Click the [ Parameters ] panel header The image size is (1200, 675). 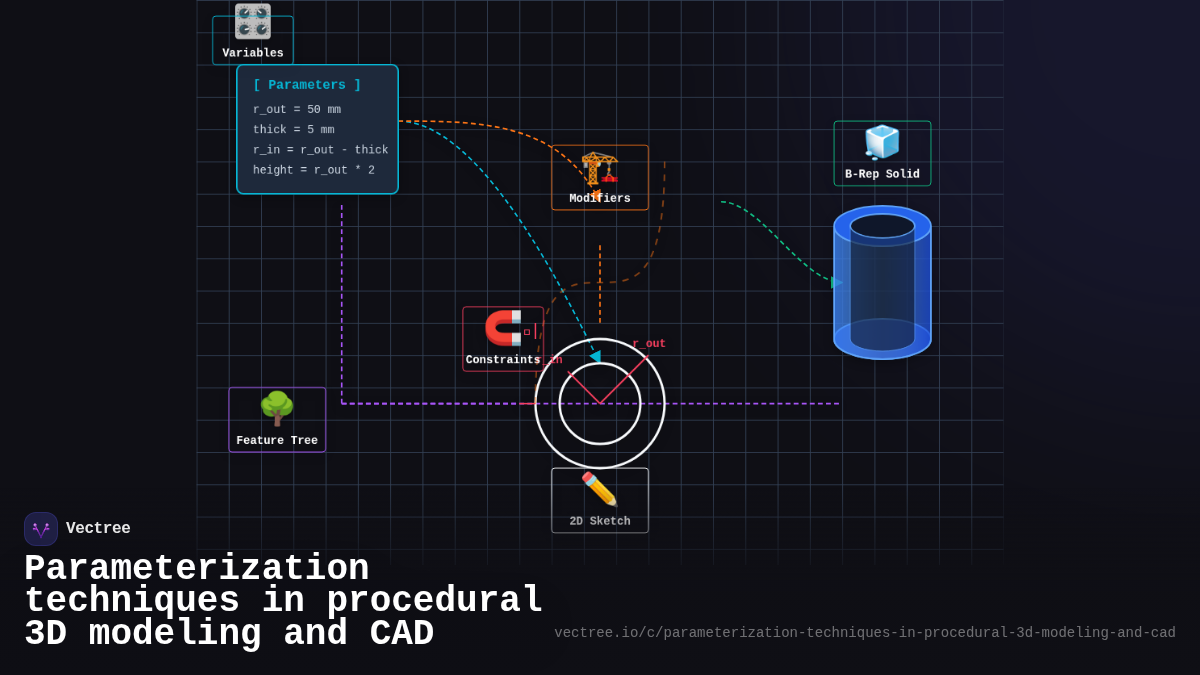(306, 84)
